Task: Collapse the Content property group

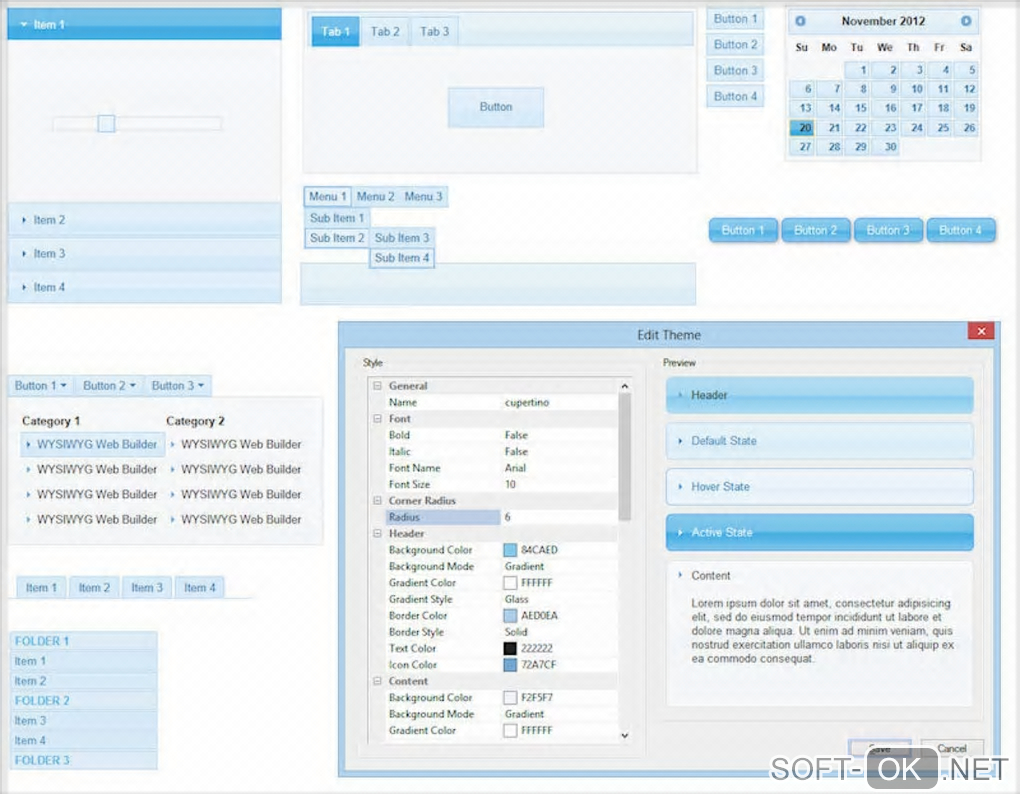Action: (x=377, y=681)
